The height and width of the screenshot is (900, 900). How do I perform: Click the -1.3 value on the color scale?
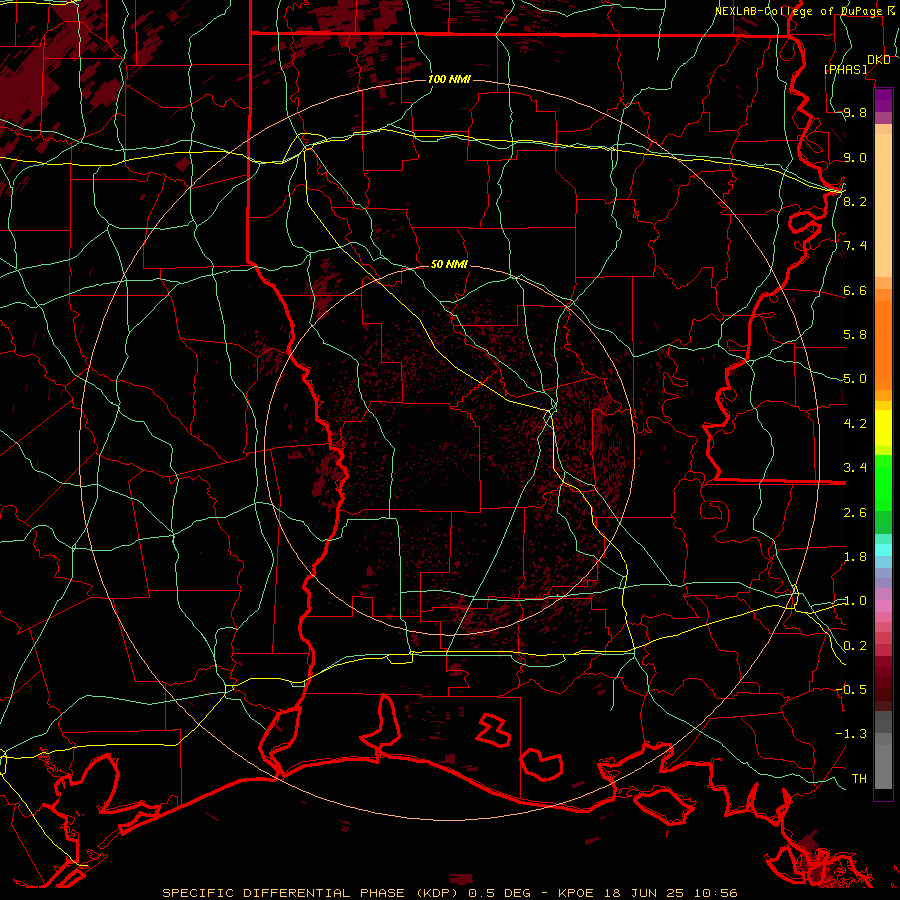pyautogui.click(x=851, y=734)
